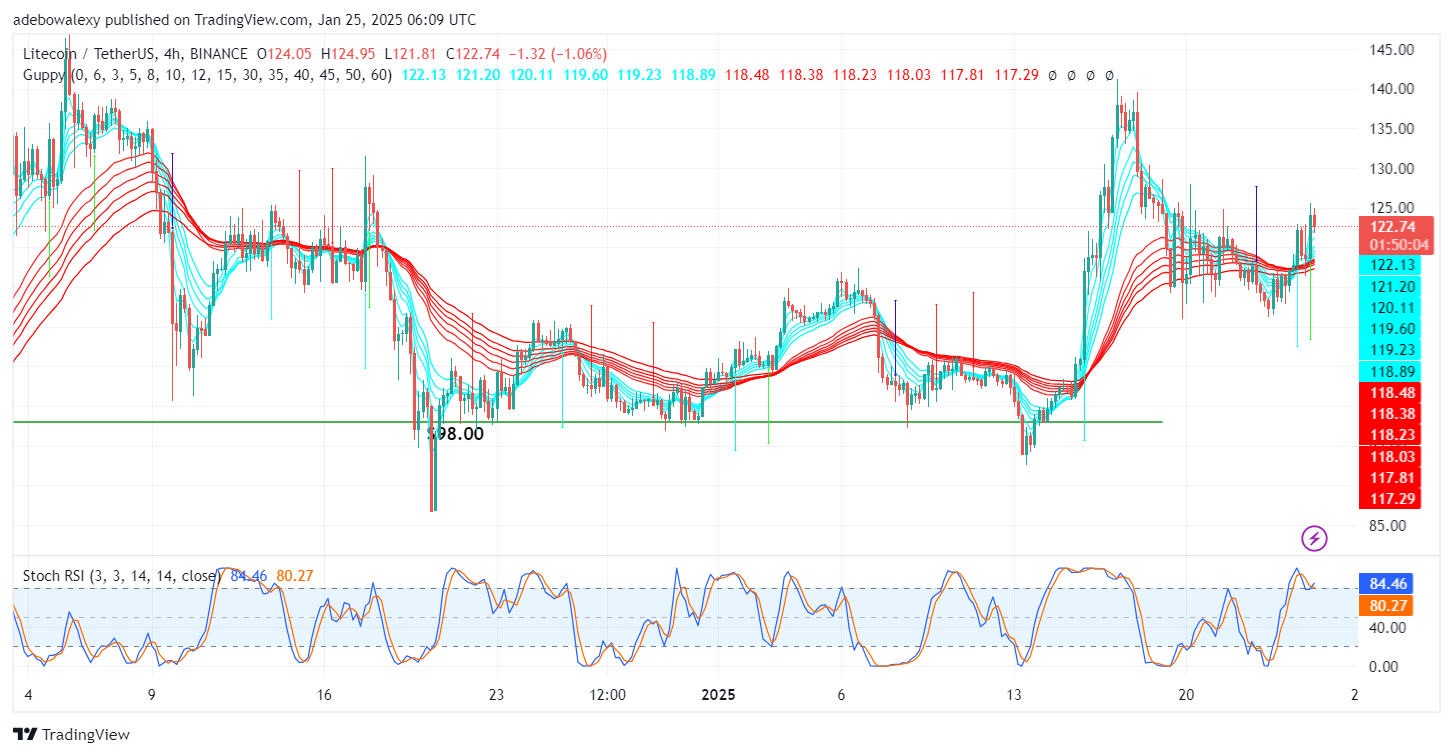Viewport: 1453px width, 756px height.
Task: Click the 16 date label on time axis
Action: click(x=323, y=695)
